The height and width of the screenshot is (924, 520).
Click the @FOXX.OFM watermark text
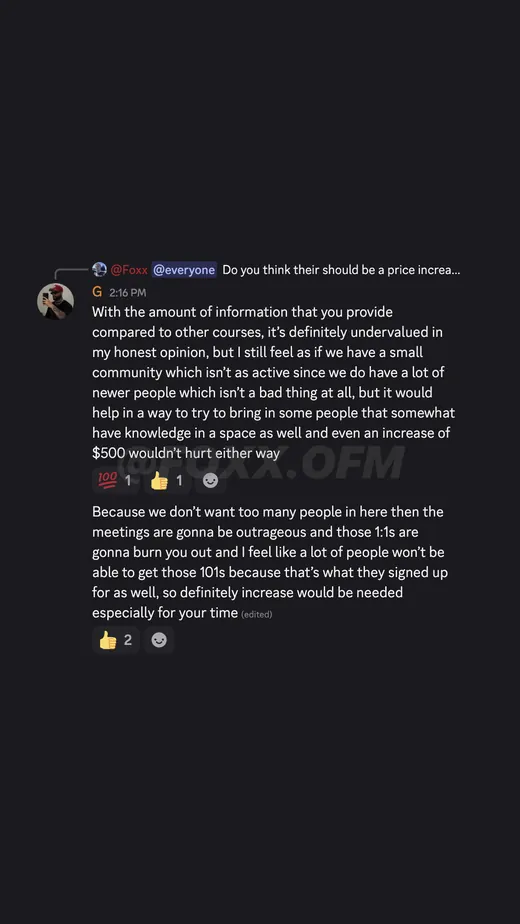(x=262, y=462)
